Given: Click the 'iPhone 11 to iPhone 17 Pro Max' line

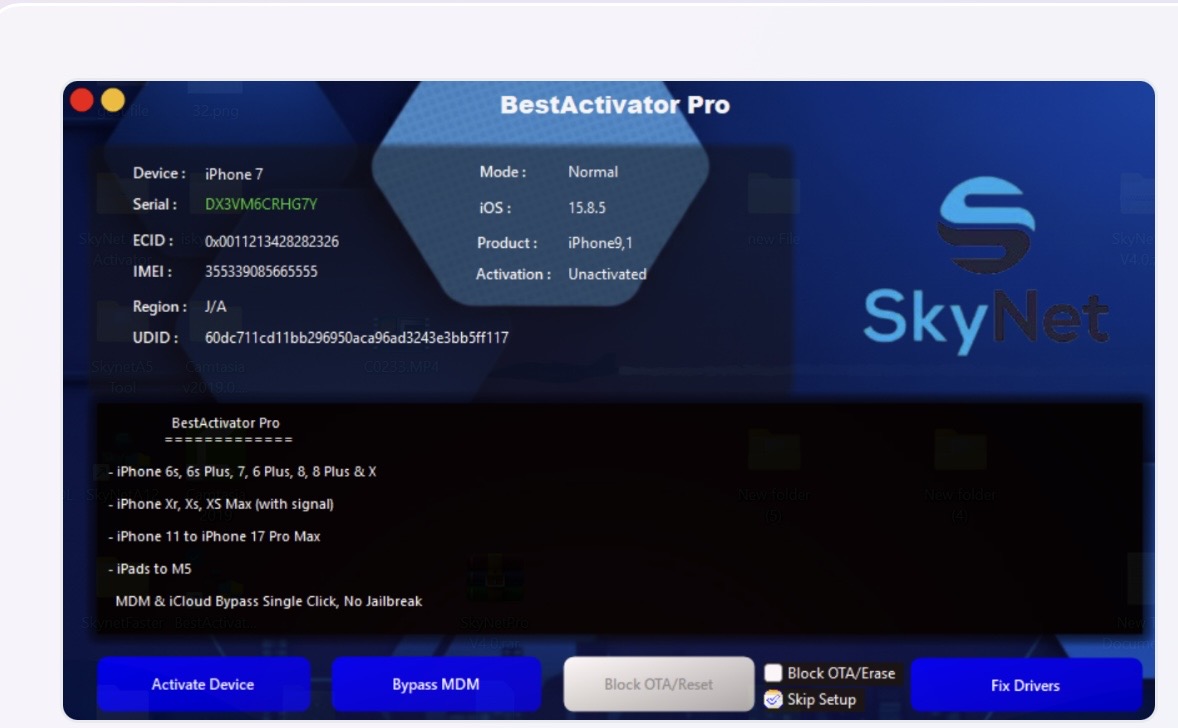Looking at the screenshot, I should (218, 537).
